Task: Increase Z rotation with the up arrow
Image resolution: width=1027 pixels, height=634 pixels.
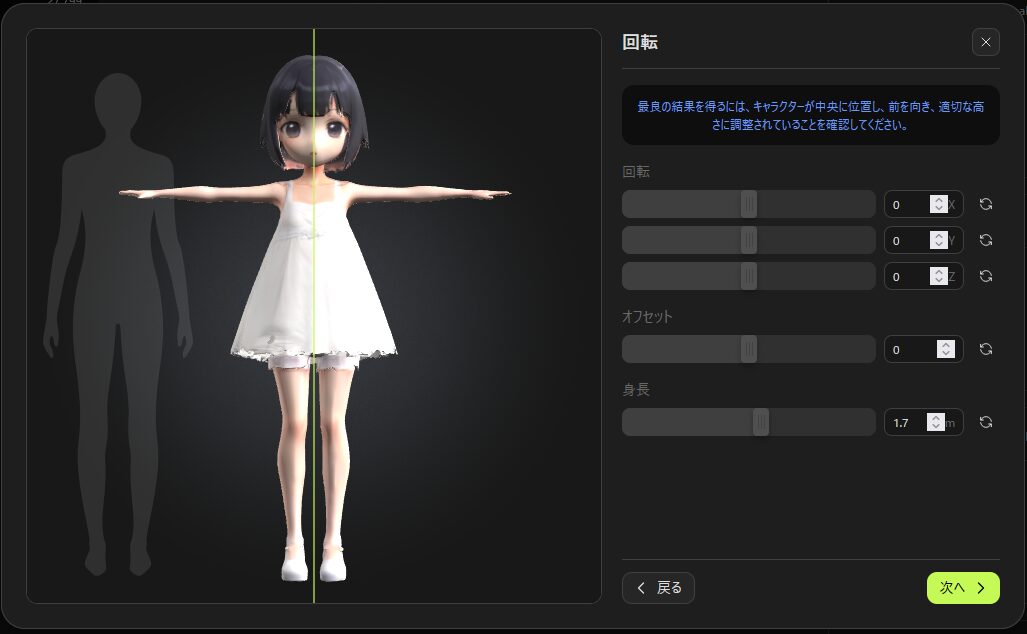Action: pos(938,272)
